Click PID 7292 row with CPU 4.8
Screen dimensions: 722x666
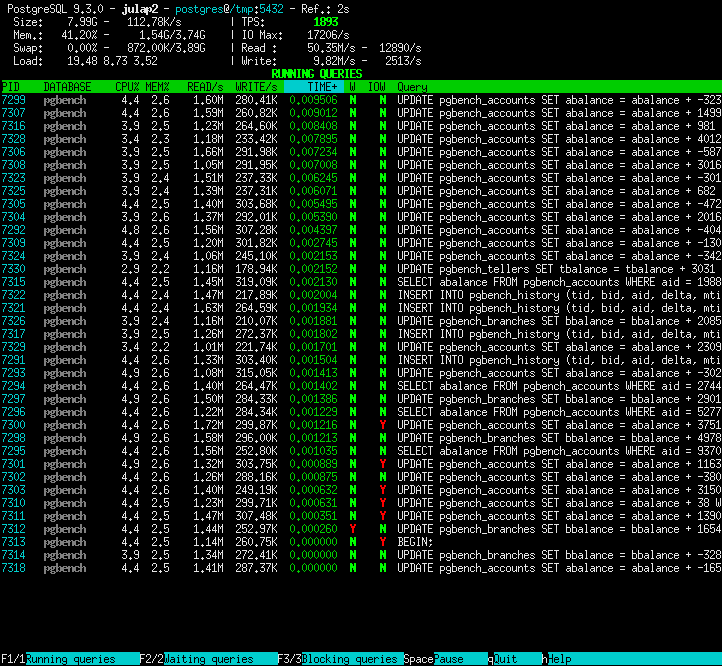(x=361, y=230)
